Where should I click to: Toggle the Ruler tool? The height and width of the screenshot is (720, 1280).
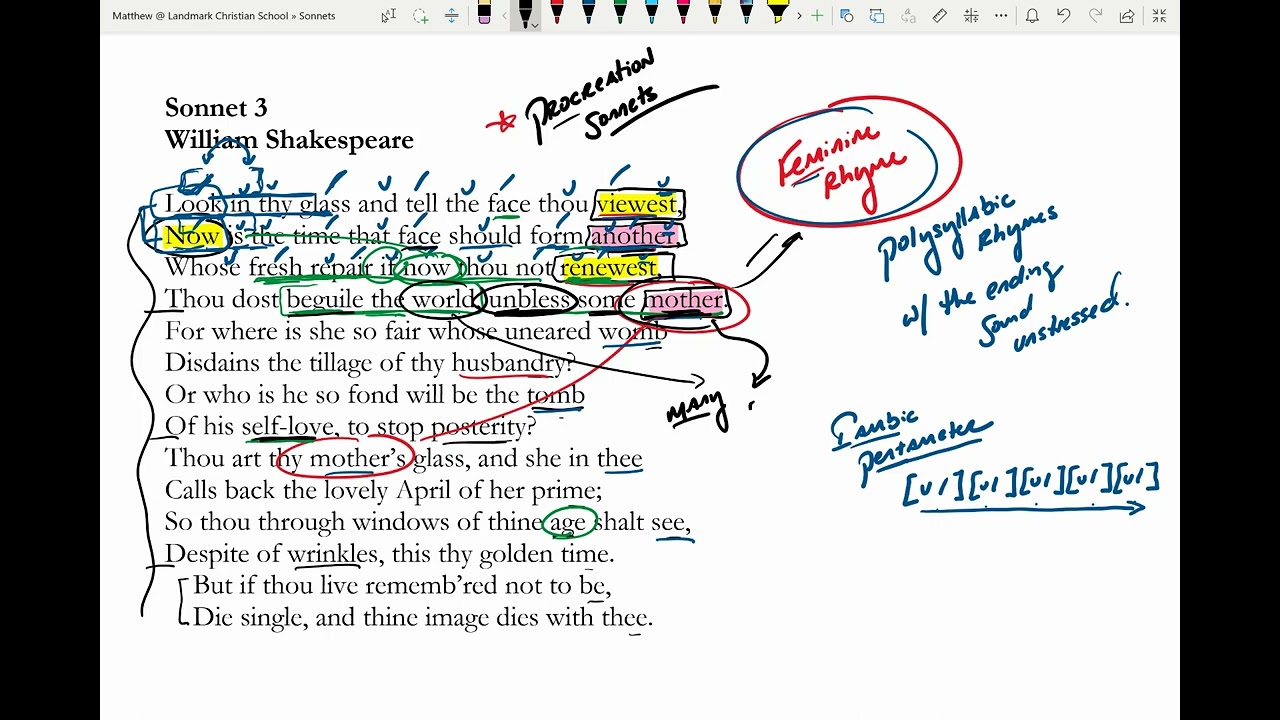pyautogui.click(x=939, y=16)
